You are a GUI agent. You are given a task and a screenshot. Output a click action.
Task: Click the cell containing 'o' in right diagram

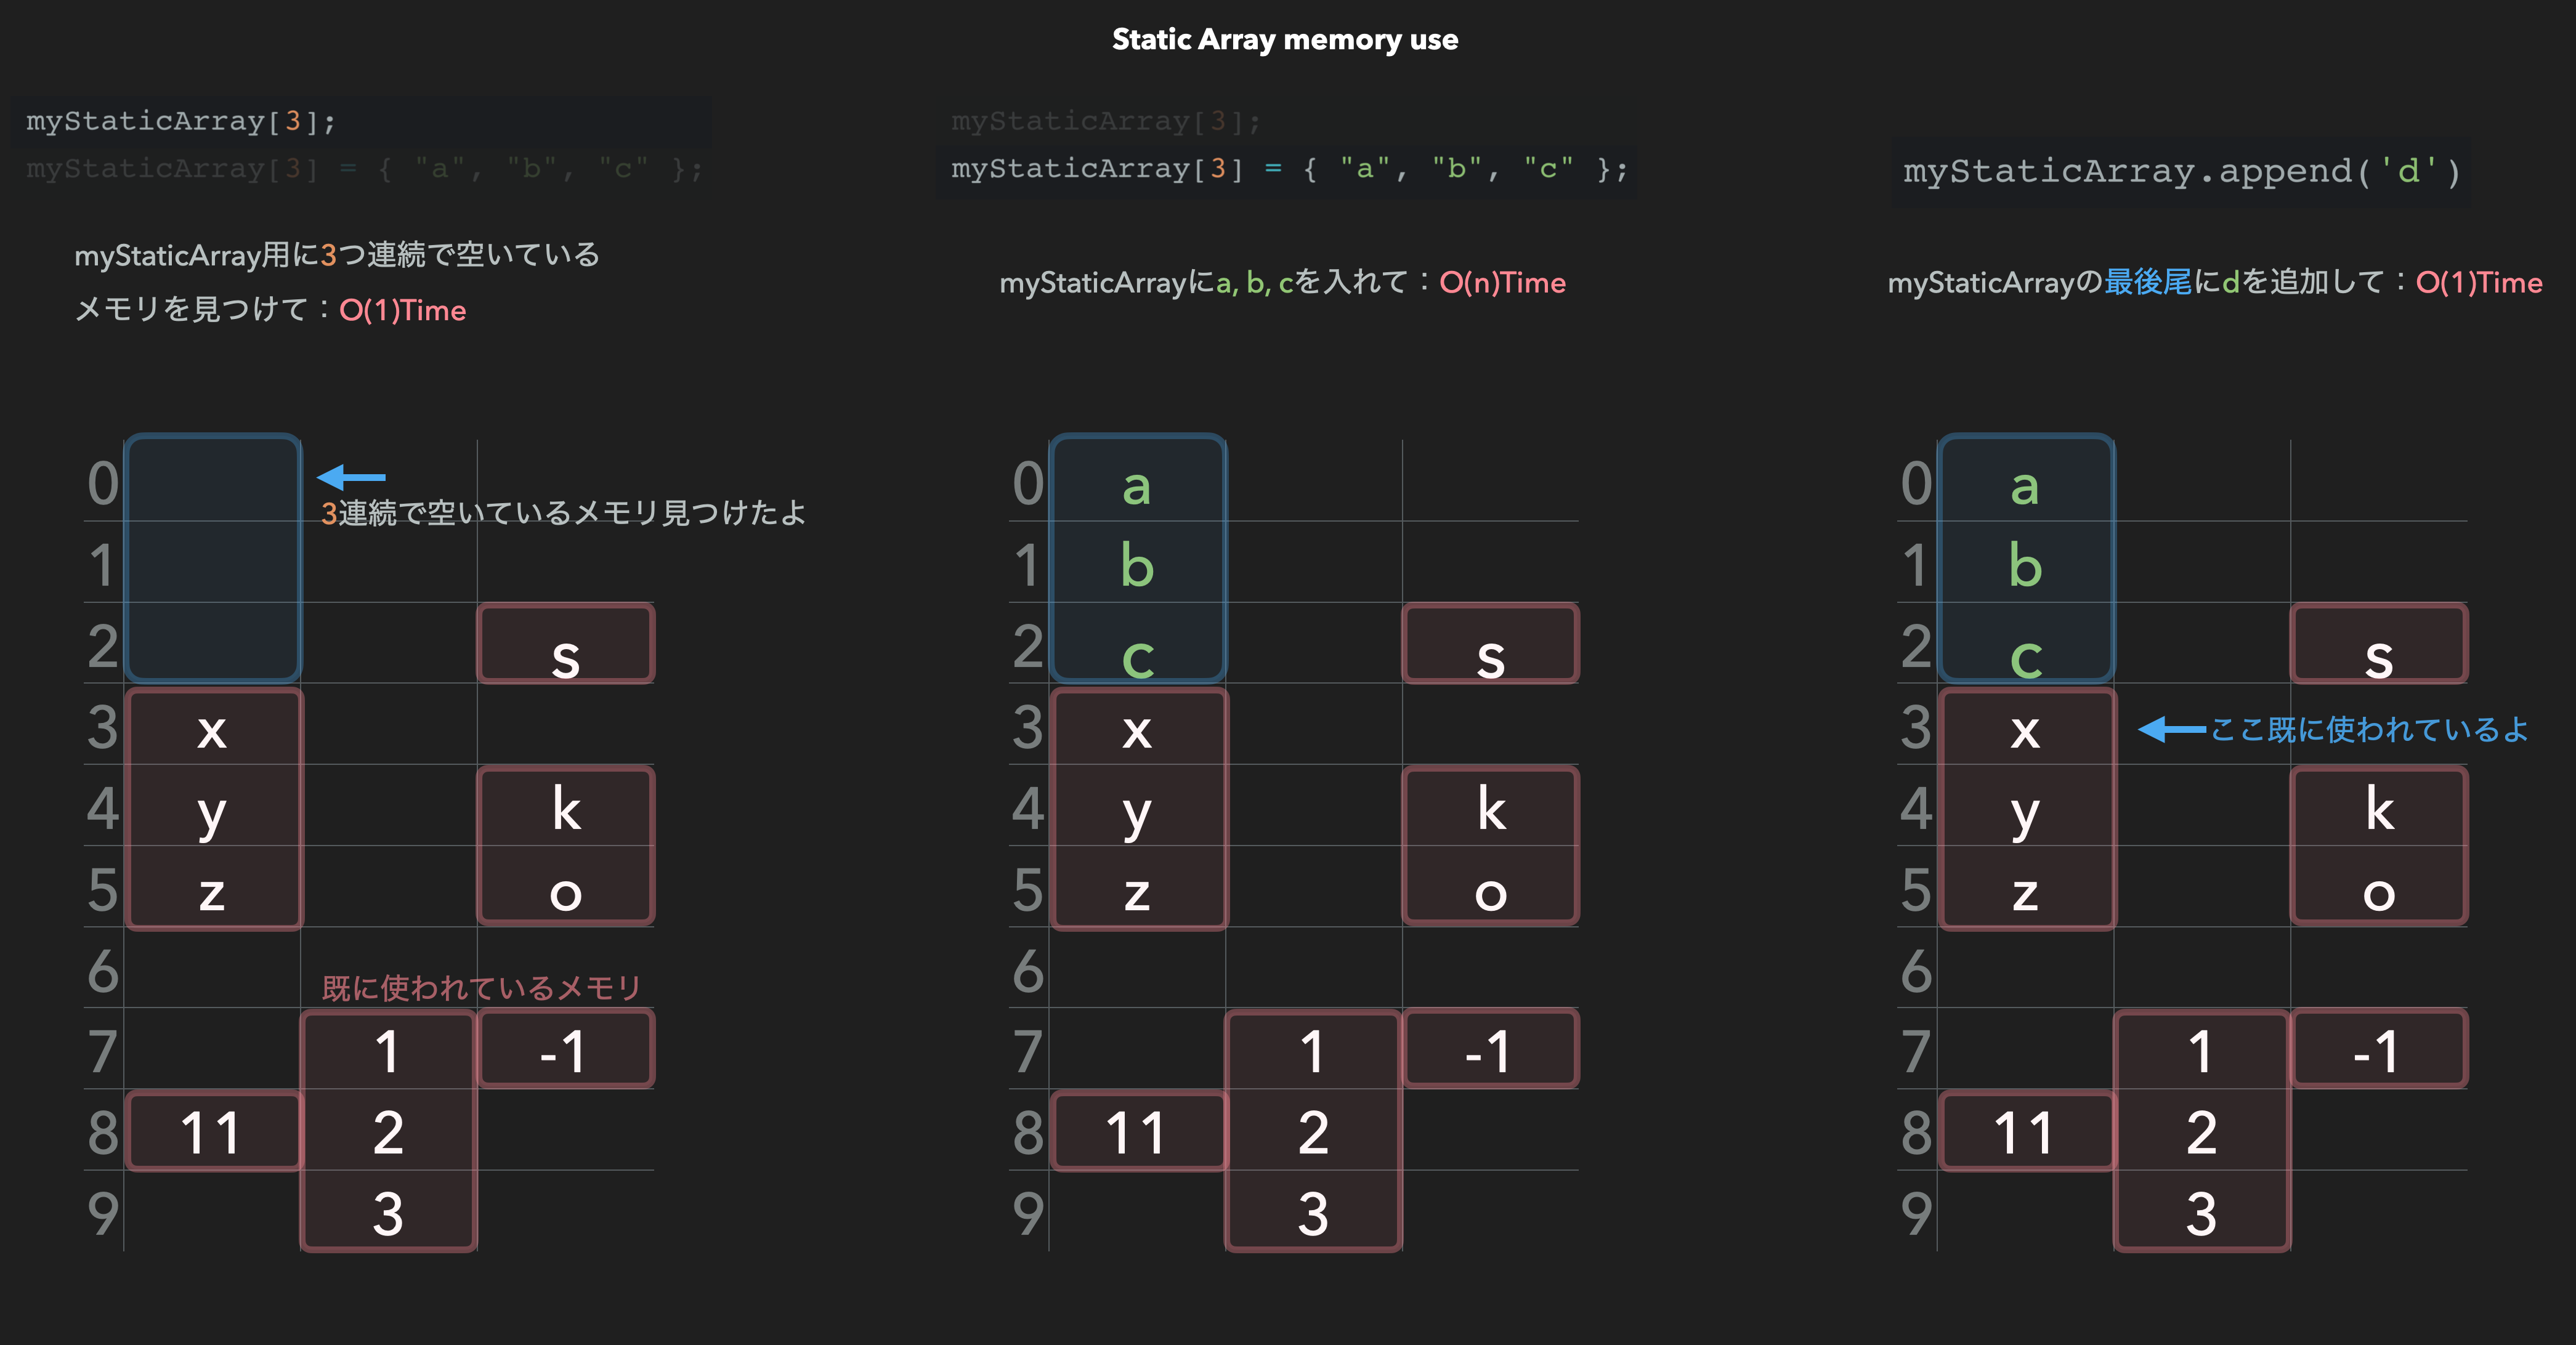pos(2379,896)
